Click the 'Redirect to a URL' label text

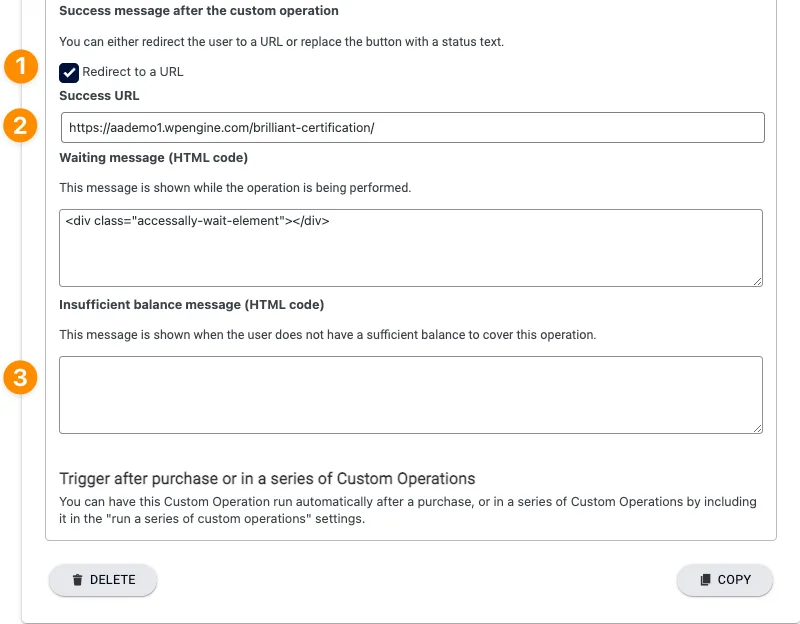(132, 72)
